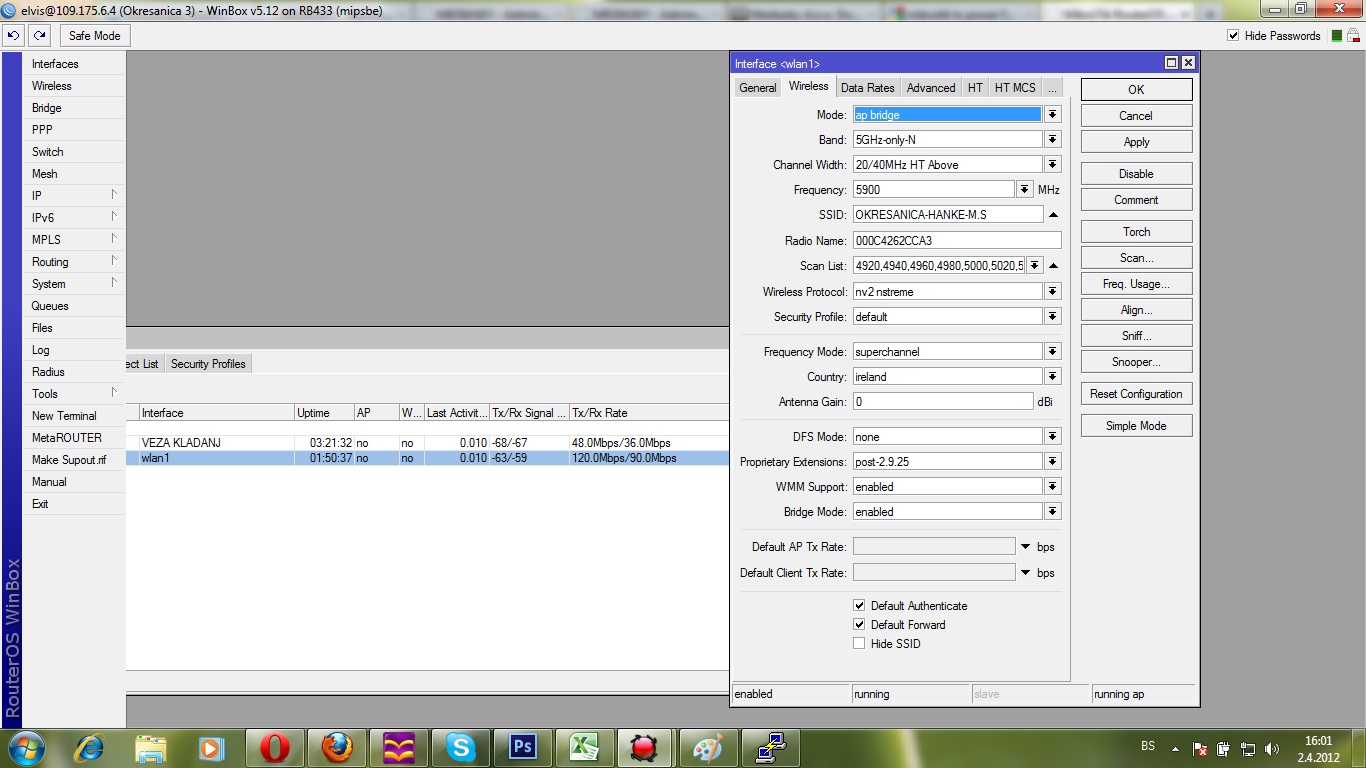Image resolution: width=1366 pixels, height=768 pixels.
Task: Open Excel from the taskbar
Action: coord(585,748)
